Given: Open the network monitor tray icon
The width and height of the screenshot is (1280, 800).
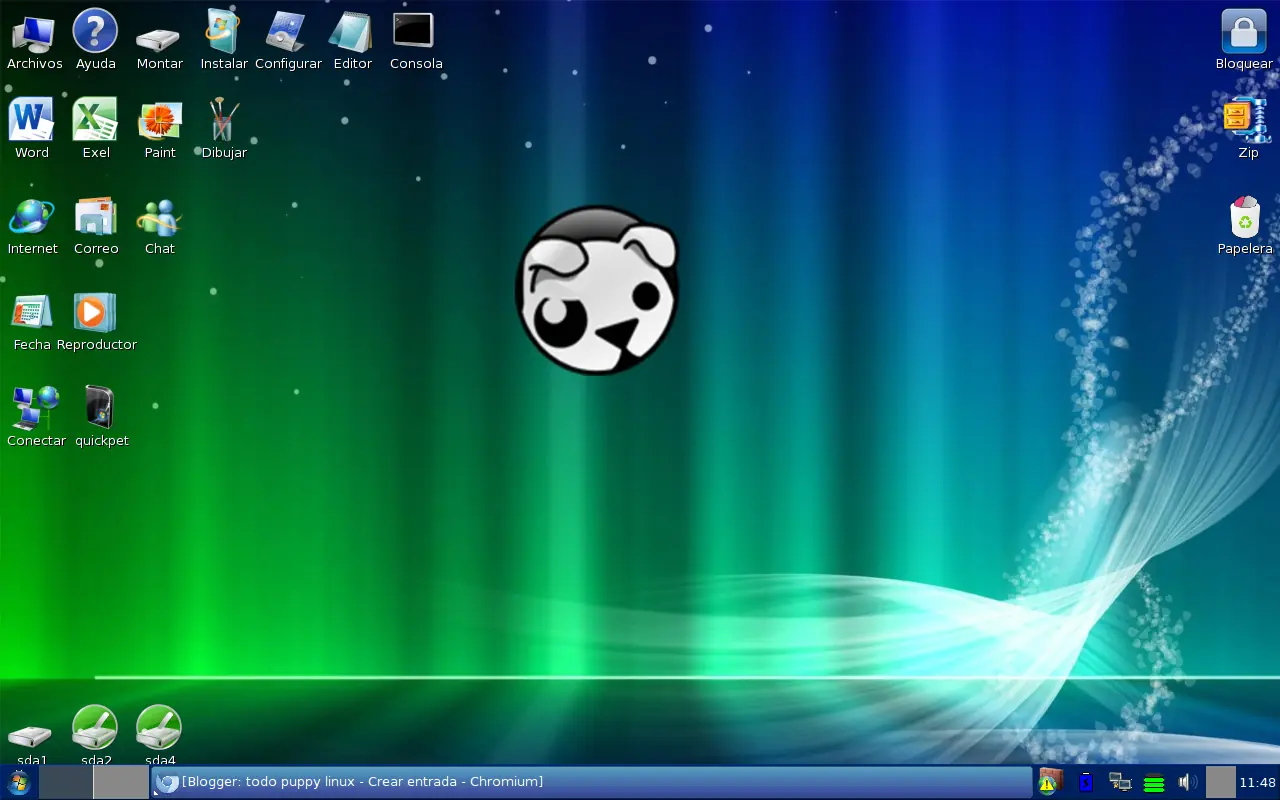Looking at the screenshot, I should (1119, 782).
